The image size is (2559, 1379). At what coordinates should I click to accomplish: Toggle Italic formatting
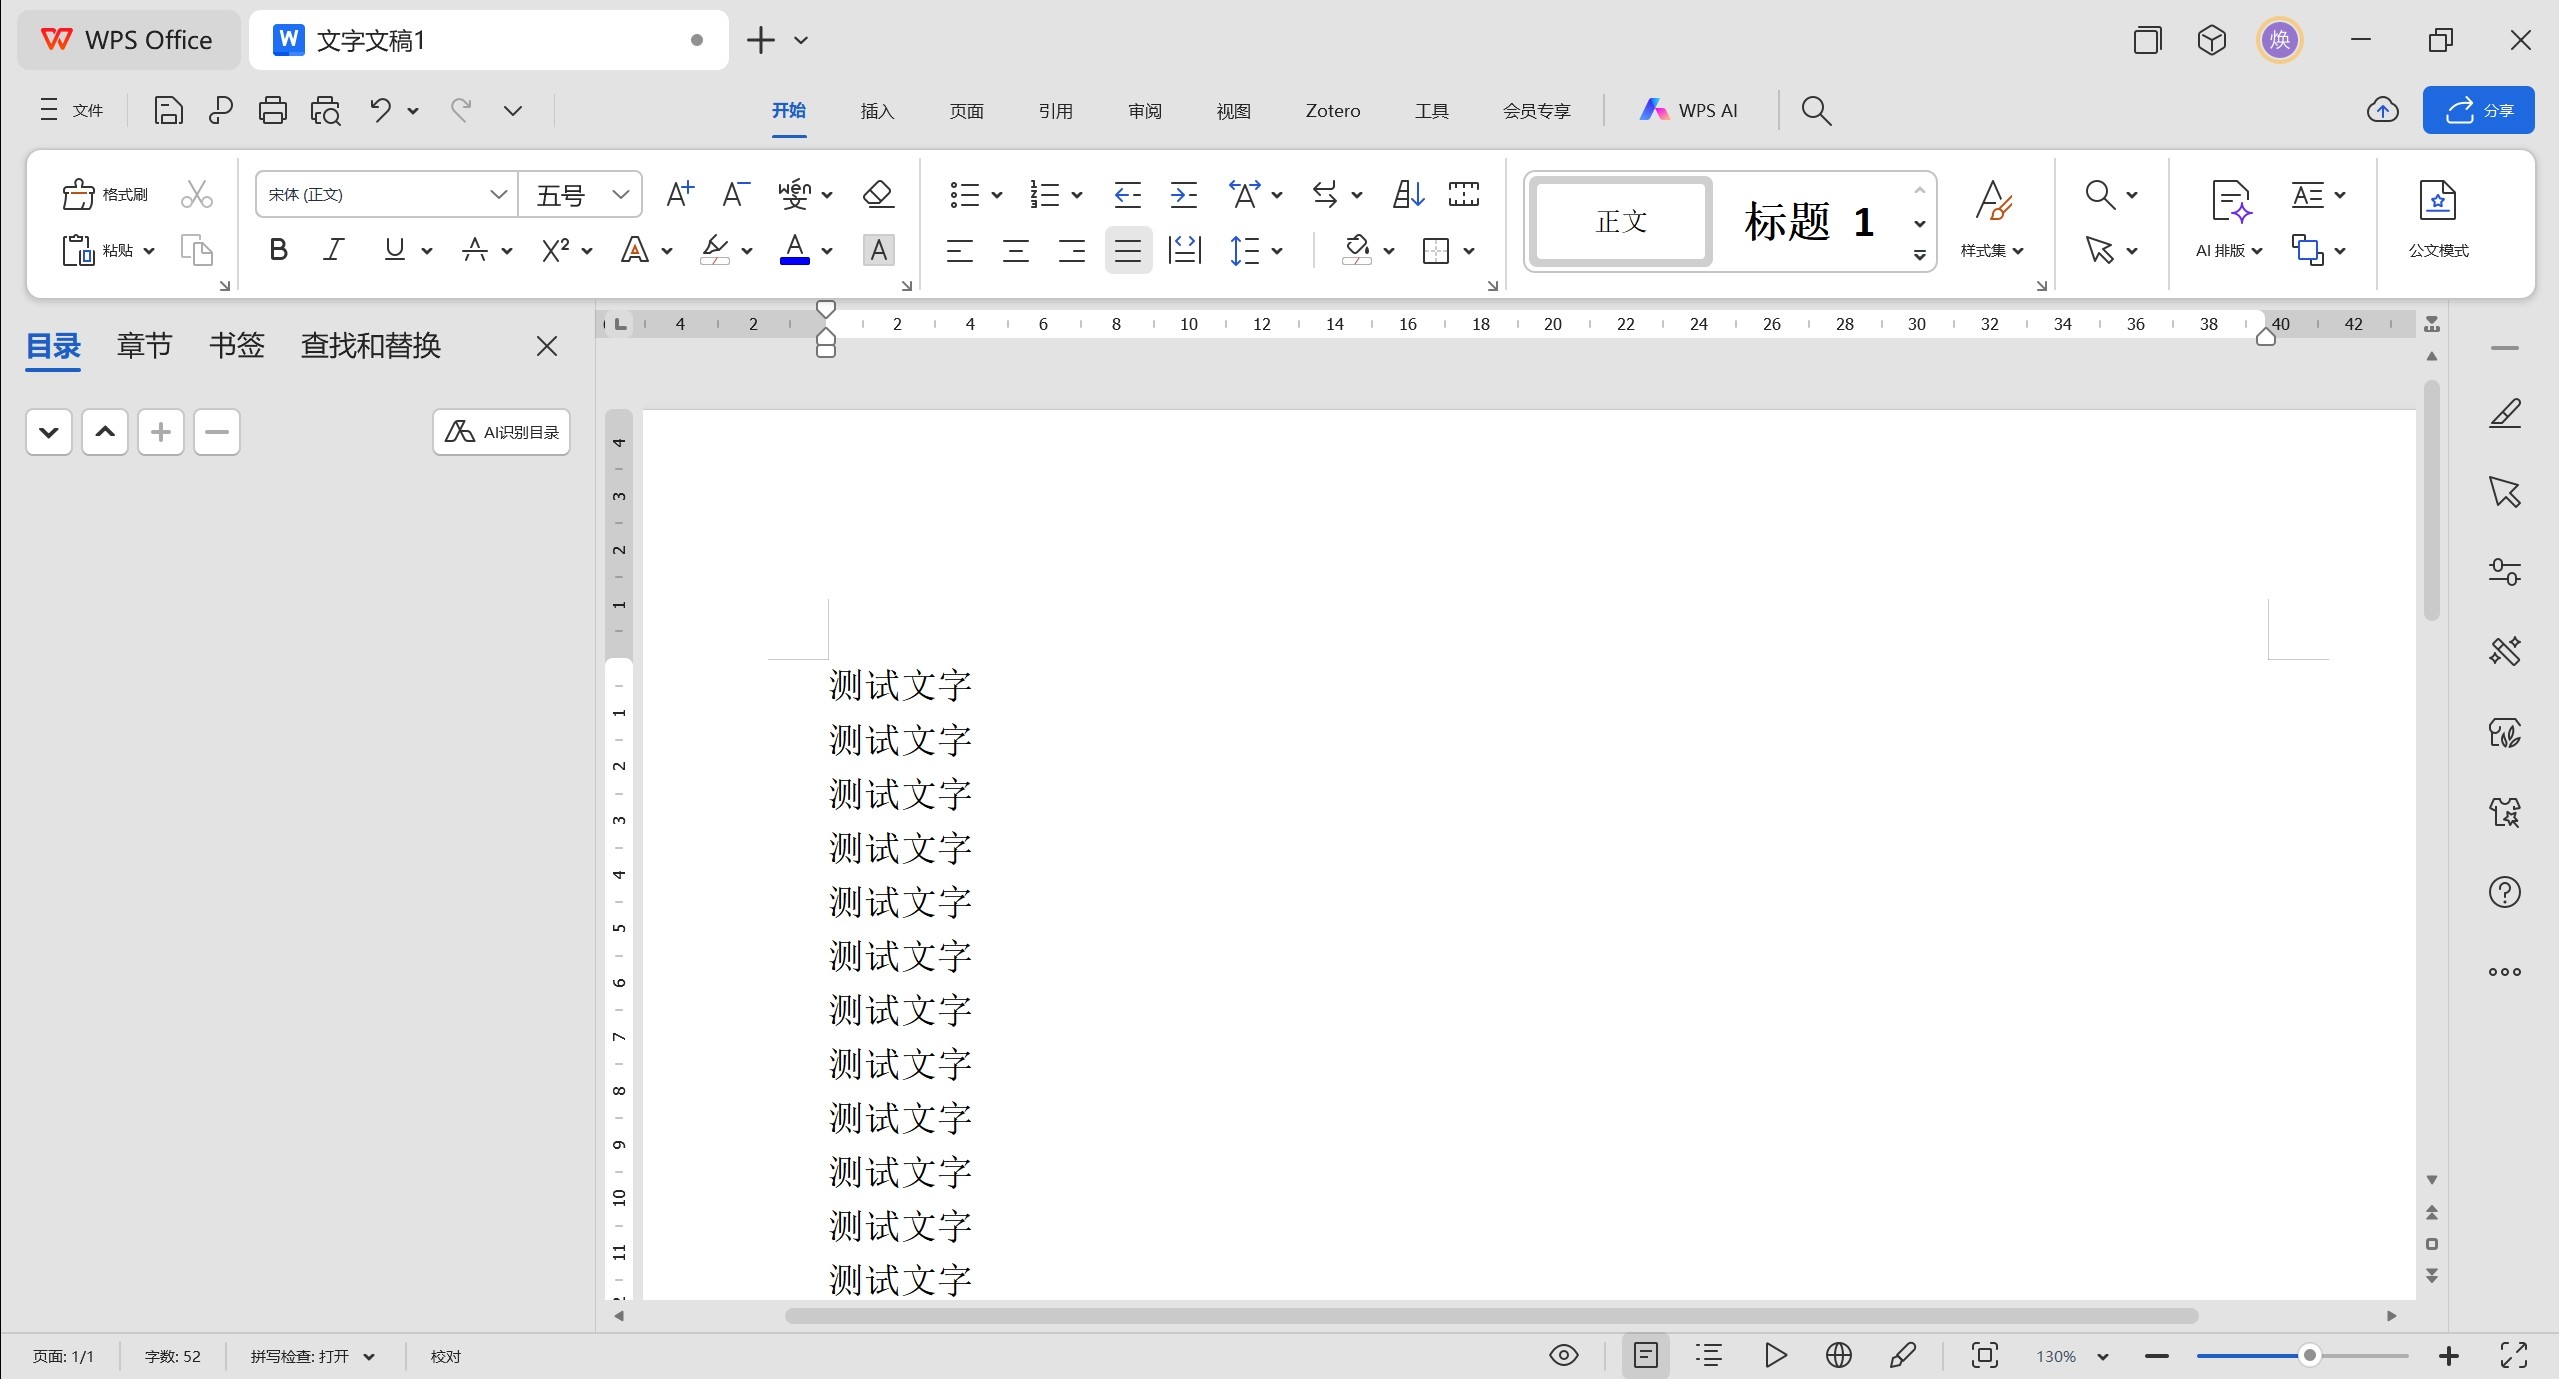coord(334,250)
